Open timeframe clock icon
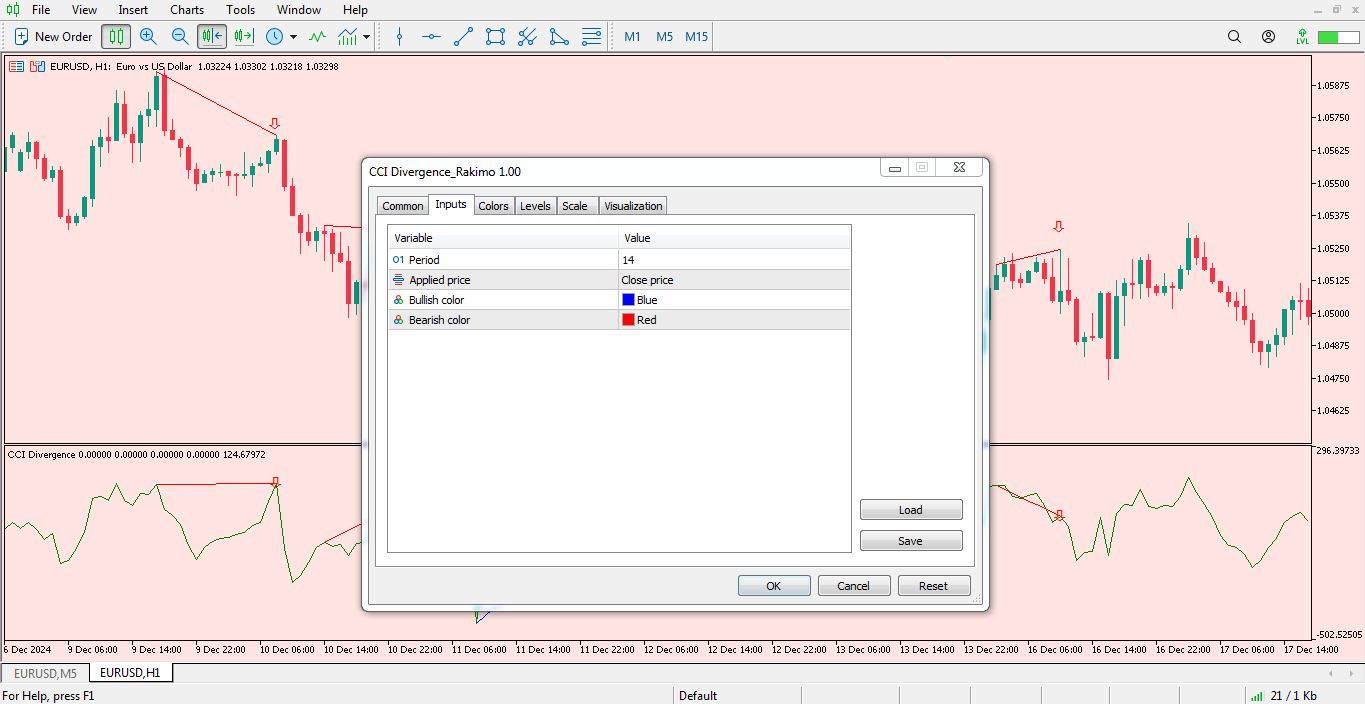1365x704 pixels. [x=275, y=37]
